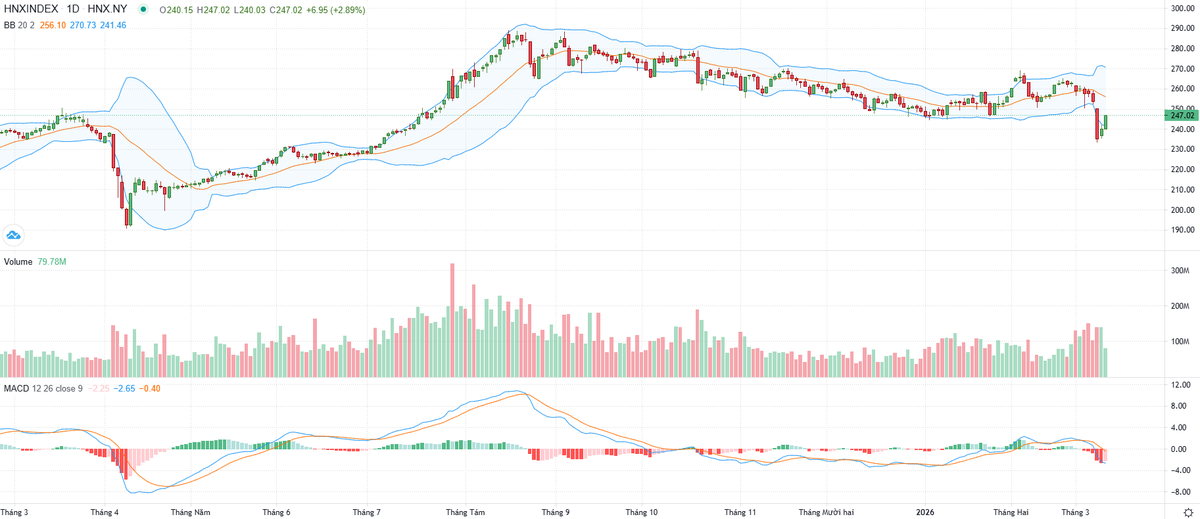Image resolution: width=1200 pixels, height=519 pixels.
Task: Click the 12.00 level on MACD scale
Action: [1181, 385]
